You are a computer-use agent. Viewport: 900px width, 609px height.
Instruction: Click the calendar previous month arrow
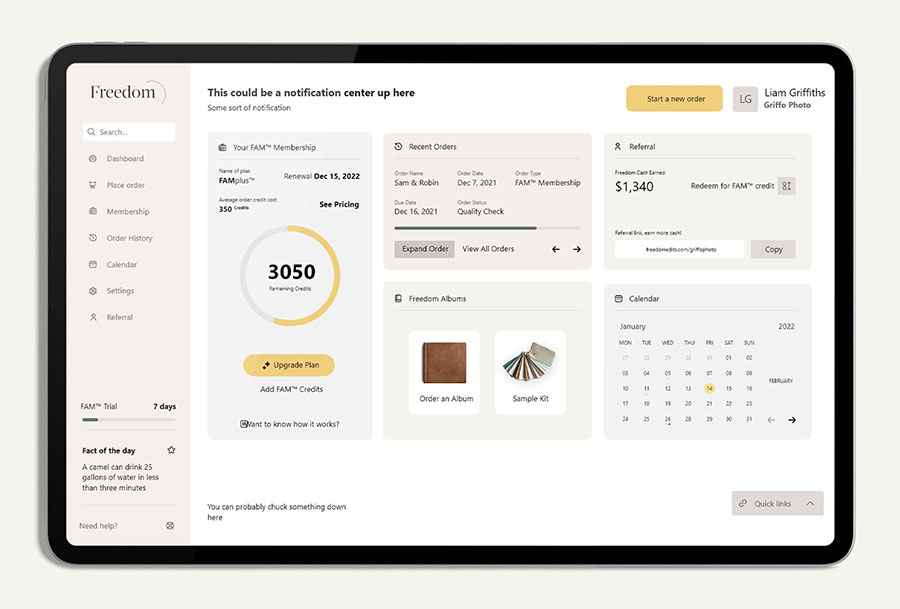point(771,420)
